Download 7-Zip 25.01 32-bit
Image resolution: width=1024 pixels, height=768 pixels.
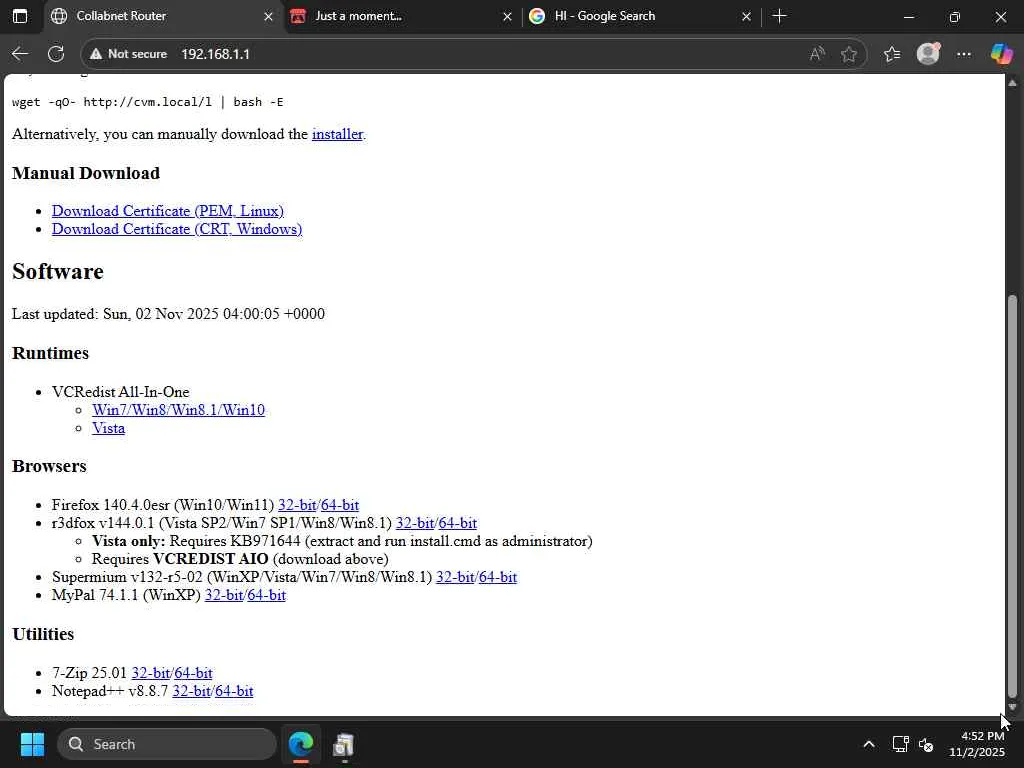coord(151,673)
